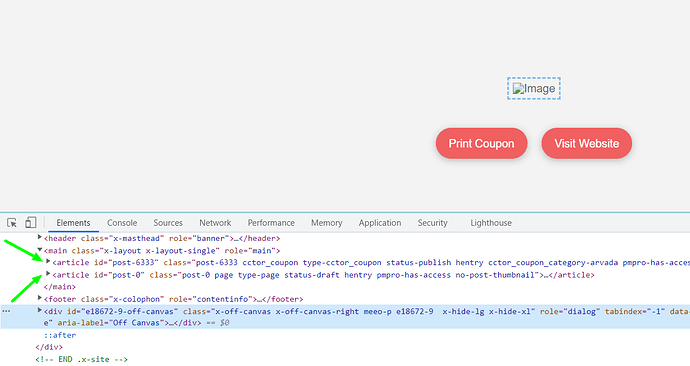
Task: Select the END .x-site comment line
Action: pos(81,359)
